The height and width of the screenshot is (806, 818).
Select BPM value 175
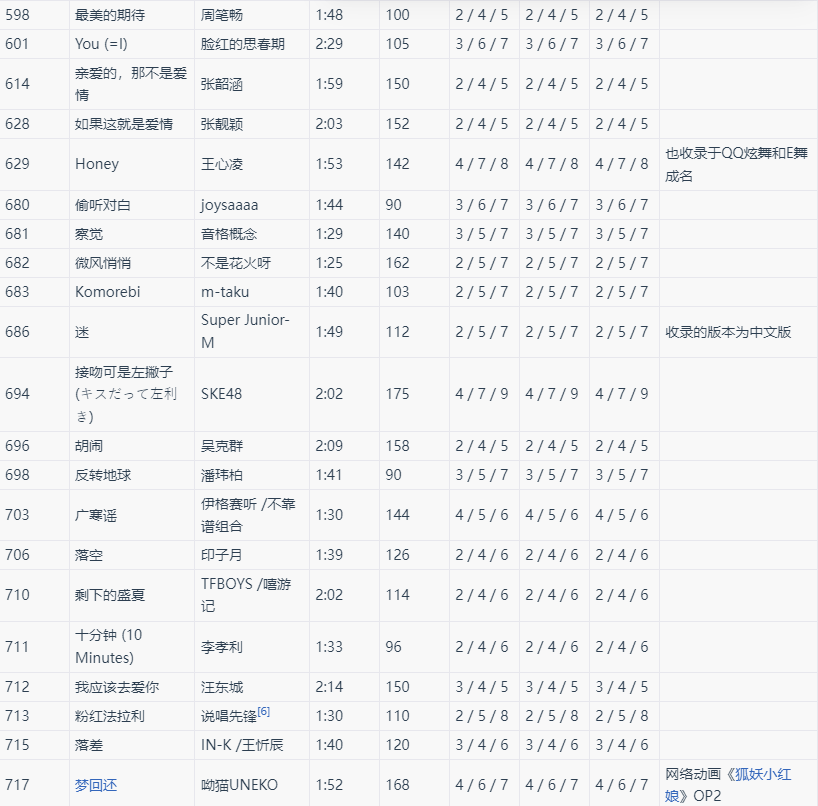click(398, 394)
